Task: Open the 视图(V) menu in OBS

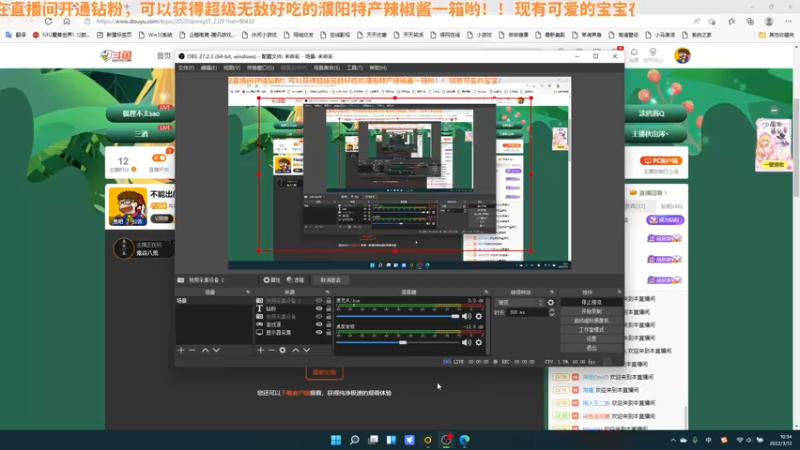Action: point(232,68)
